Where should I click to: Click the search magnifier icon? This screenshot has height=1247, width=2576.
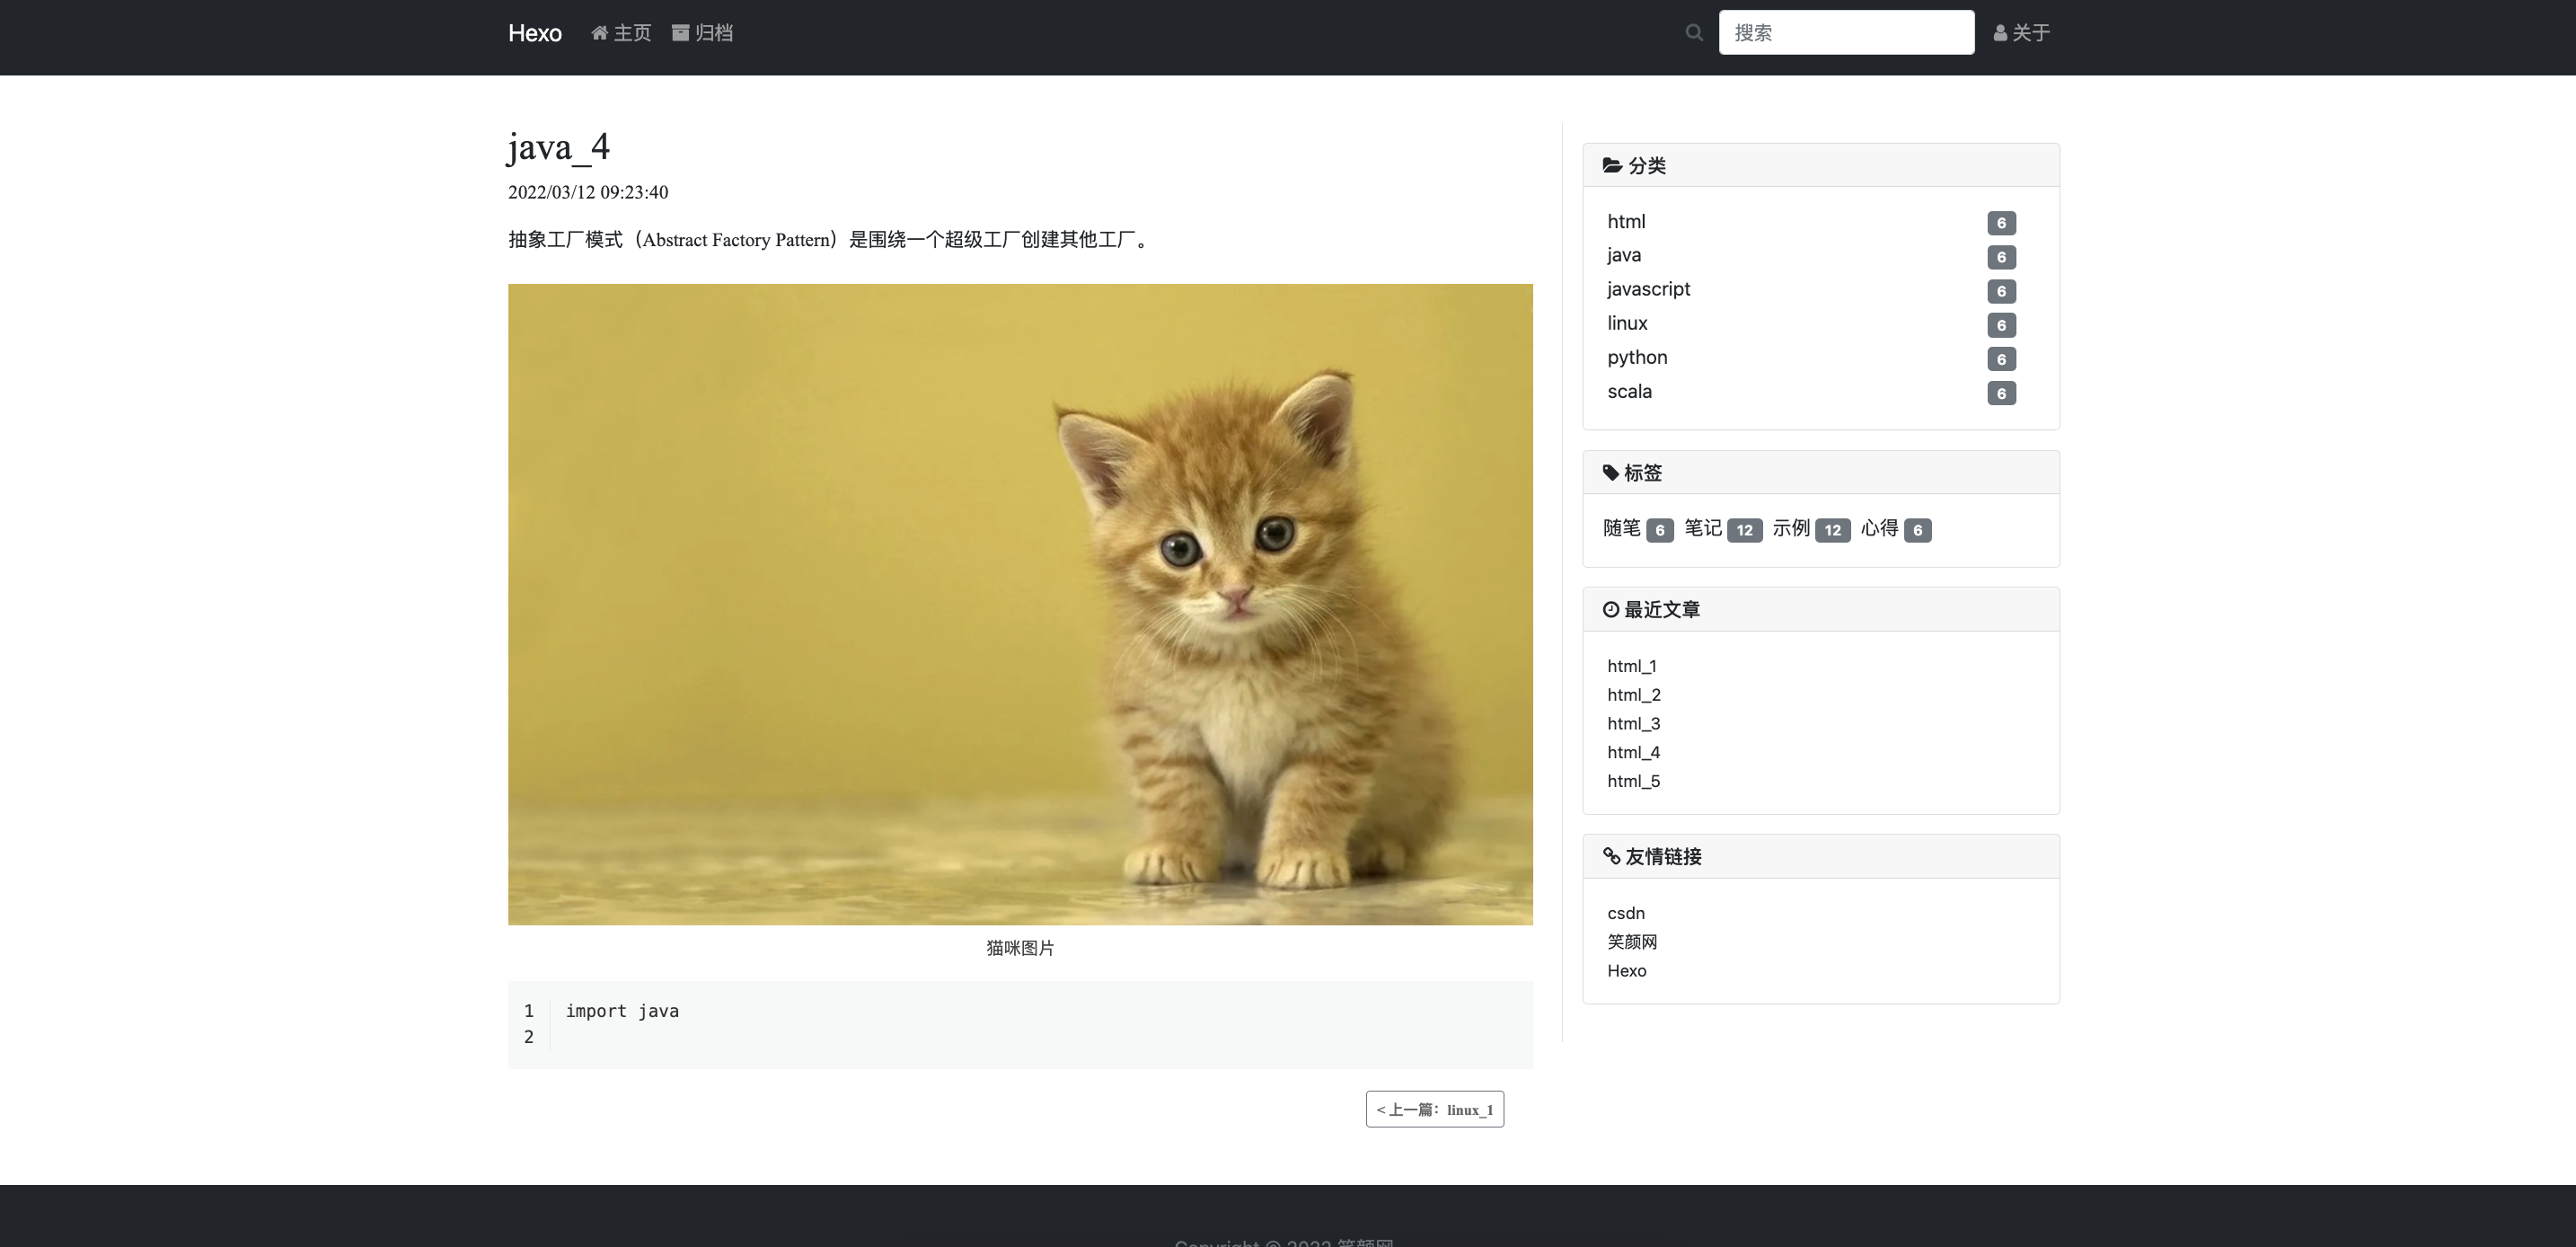[1694, 32]
